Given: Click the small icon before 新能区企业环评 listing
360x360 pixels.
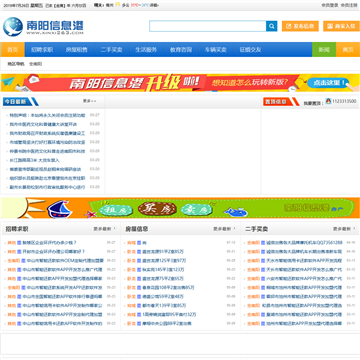Looking at the screenshot, I should (x=19, y=243).
